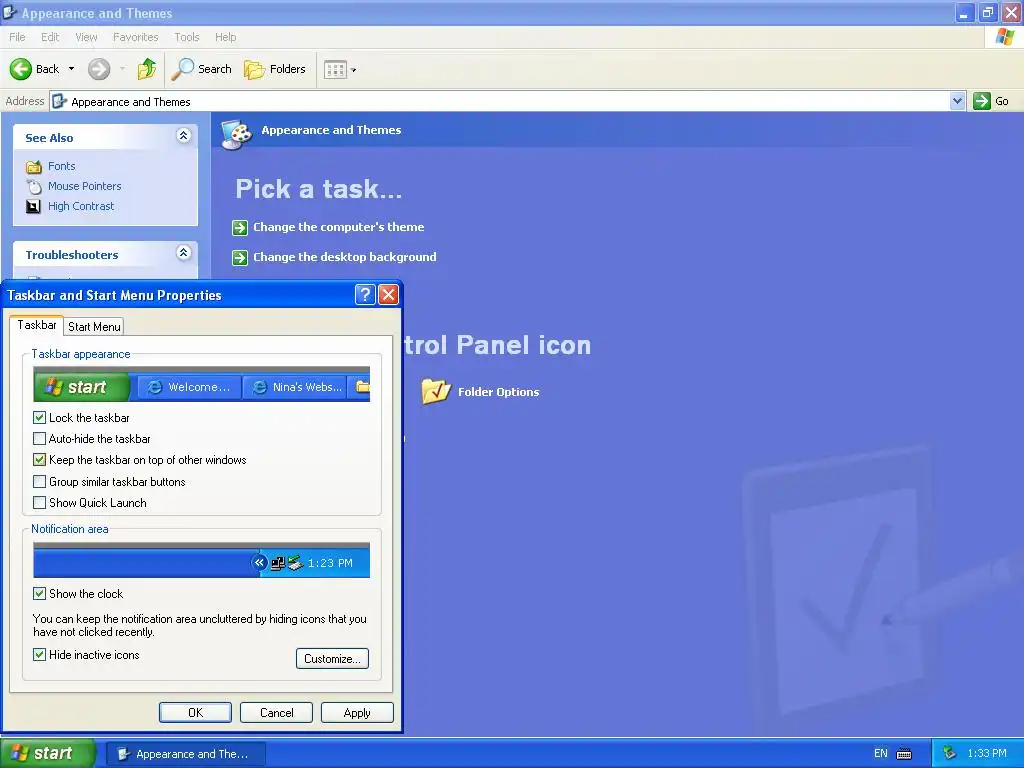1024x768 pixels.
Task: Select Appearance and Themes taskbar button
Action: pos(185,754)
